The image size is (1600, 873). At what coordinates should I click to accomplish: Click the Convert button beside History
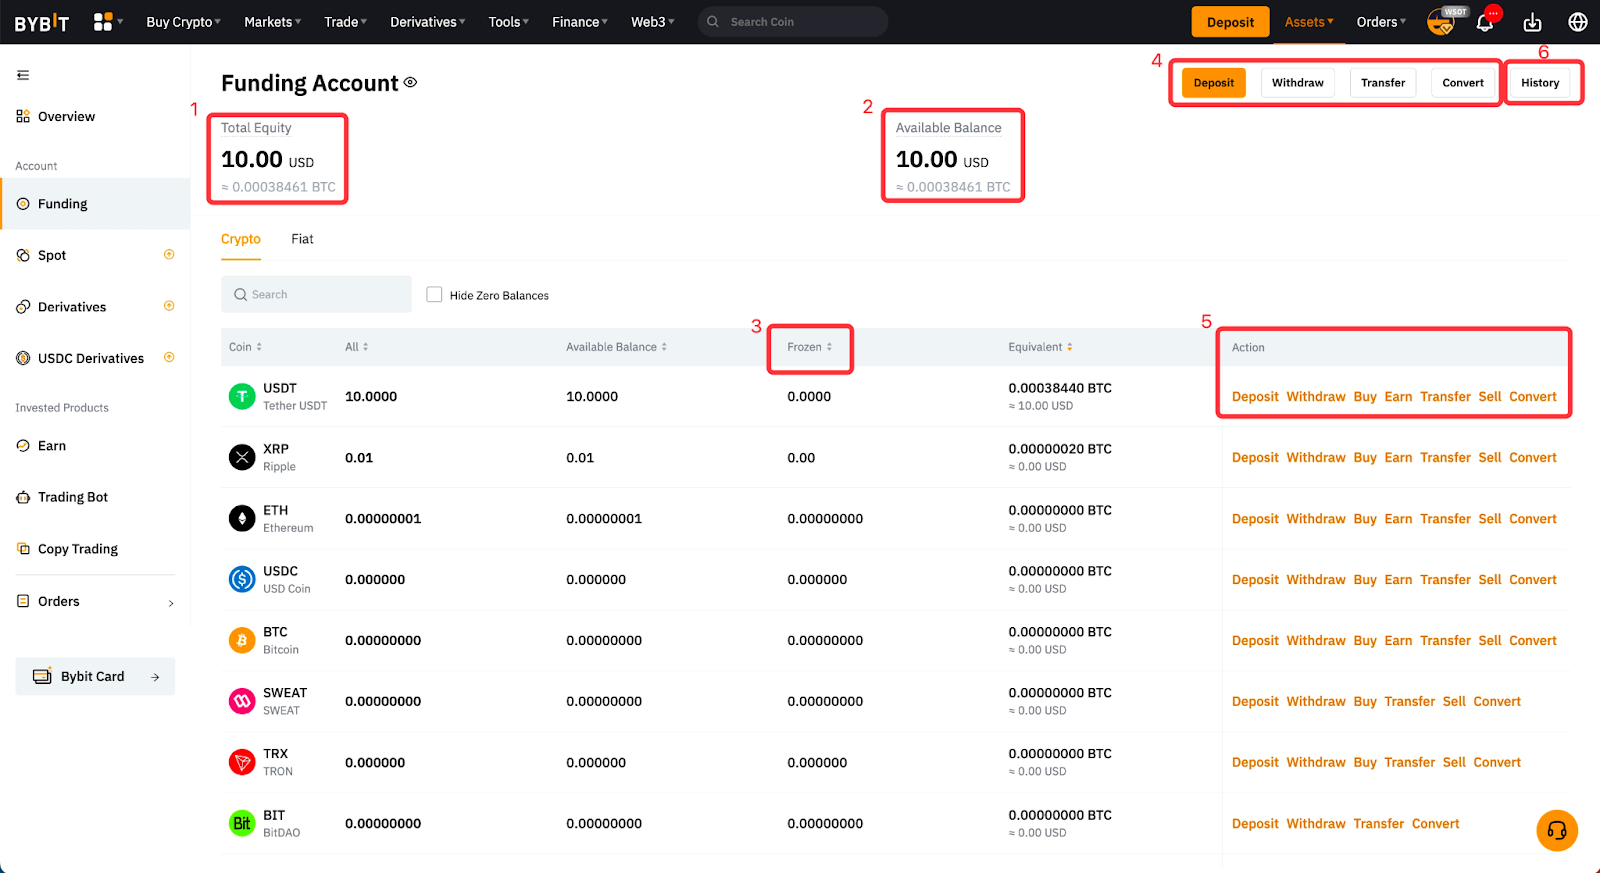(x=1463, y=83)
